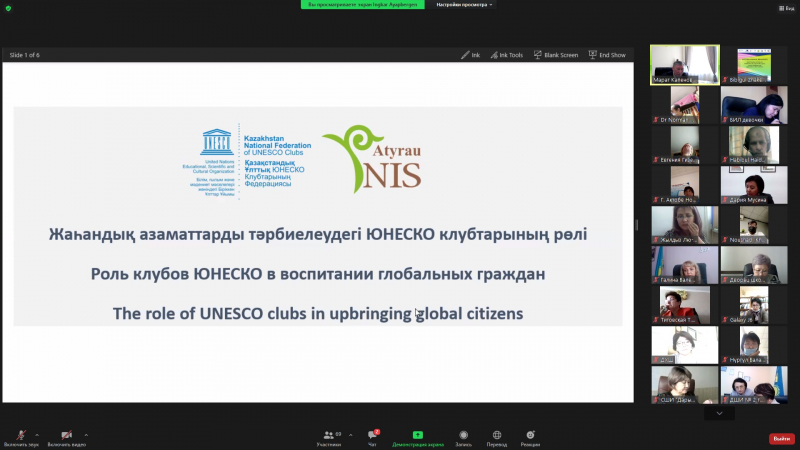This screenshot has width=800, height=450.
Task: Select the Ink pen tool
Action: (470, 55)
